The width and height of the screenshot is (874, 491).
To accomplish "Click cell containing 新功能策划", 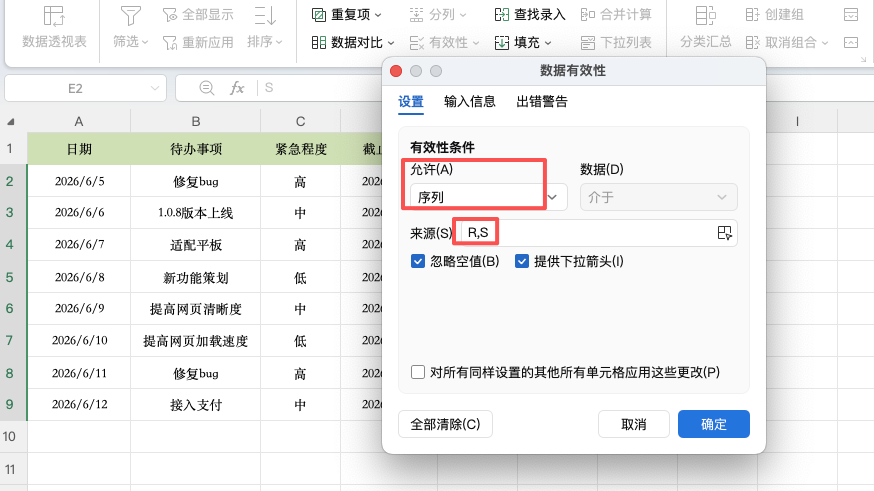I will pos(196,277).
